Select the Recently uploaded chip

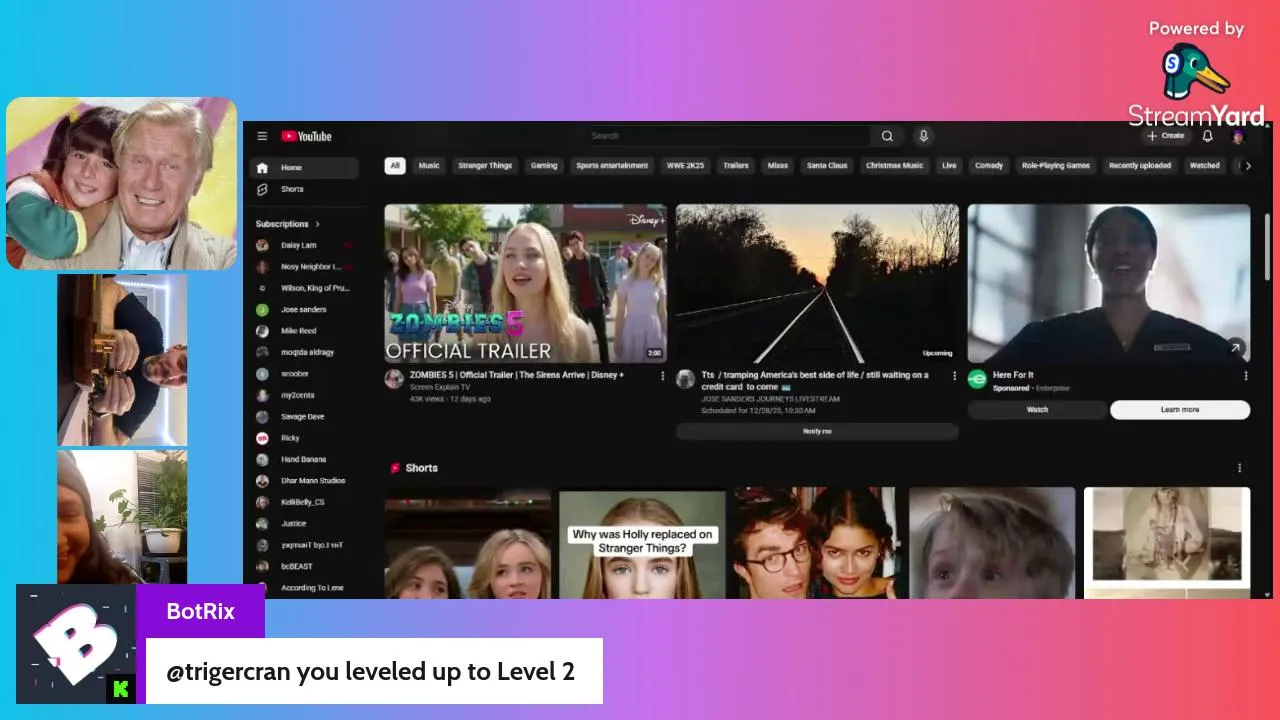coord(1140,166)
